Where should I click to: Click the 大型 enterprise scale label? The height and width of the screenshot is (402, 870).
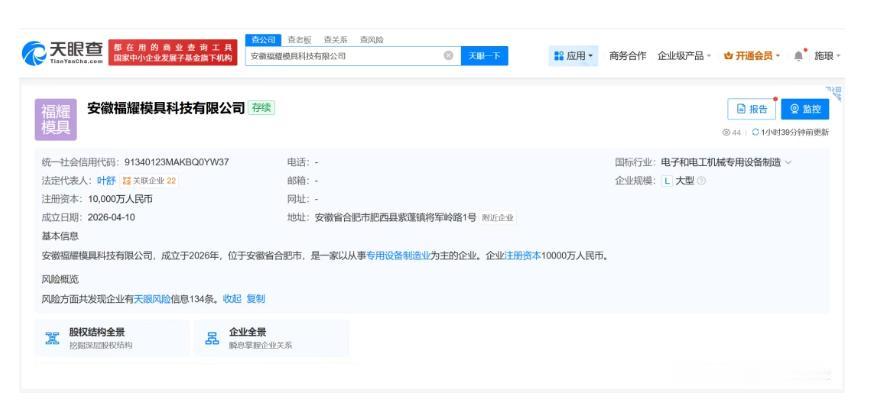pos(685,181)
